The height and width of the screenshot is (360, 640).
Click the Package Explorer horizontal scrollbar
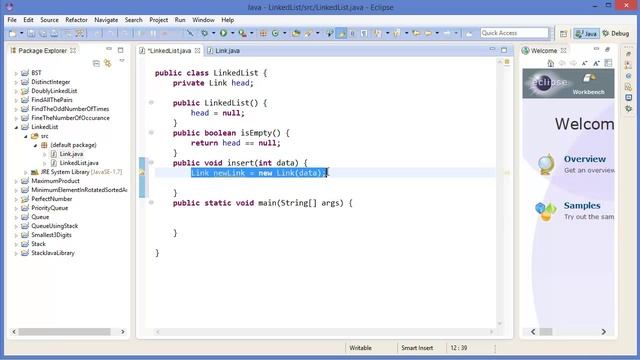pos(64,331)
